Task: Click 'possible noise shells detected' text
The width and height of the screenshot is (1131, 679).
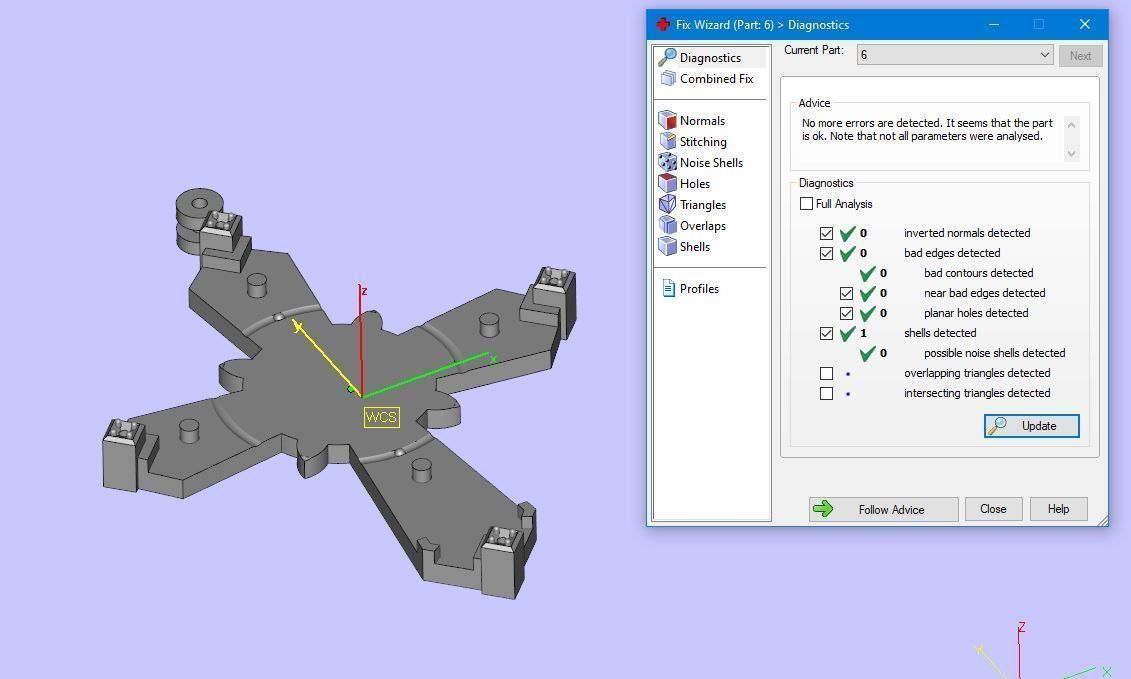Action: pyautogui.click(x=994, y=353)
